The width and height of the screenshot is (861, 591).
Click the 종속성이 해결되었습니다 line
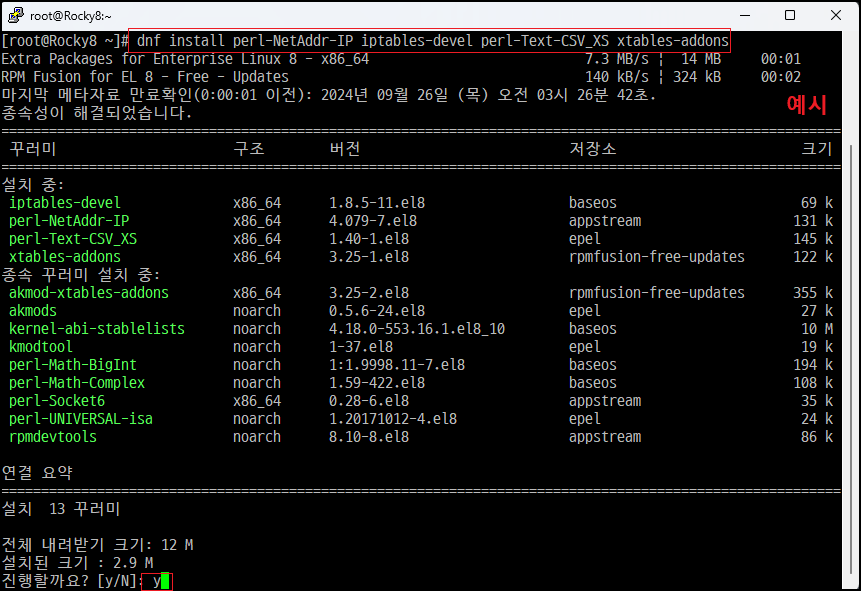pos(97,113)
